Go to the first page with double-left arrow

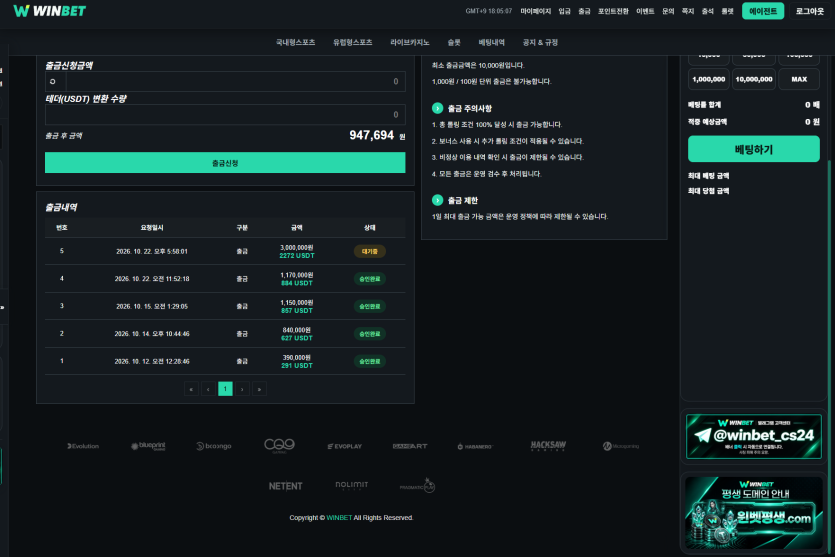coord(191,389)
